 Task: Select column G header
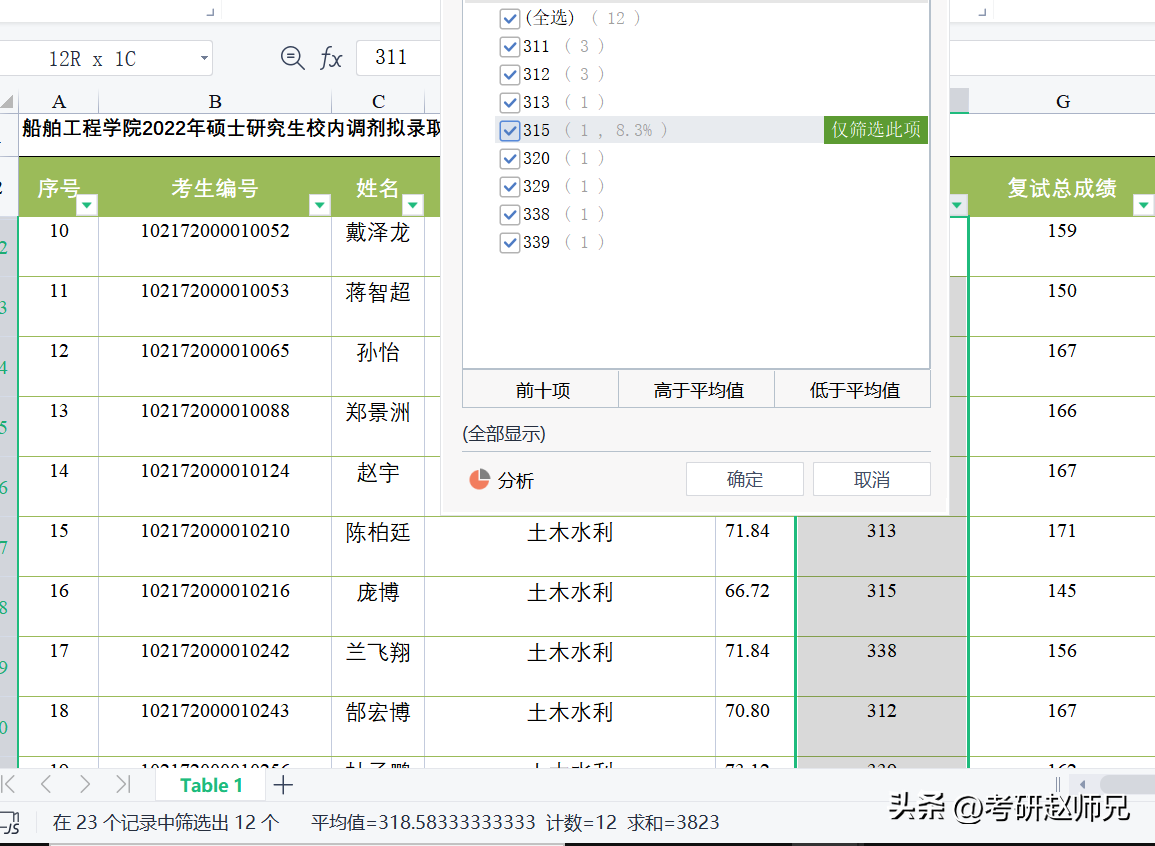click(x=1062, y=102)
